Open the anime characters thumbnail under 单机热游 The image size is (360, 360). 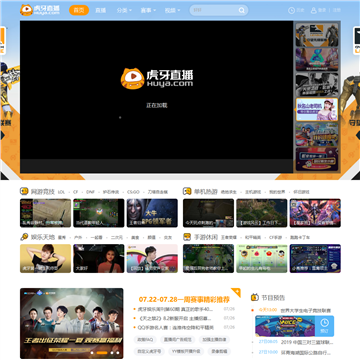315,213
